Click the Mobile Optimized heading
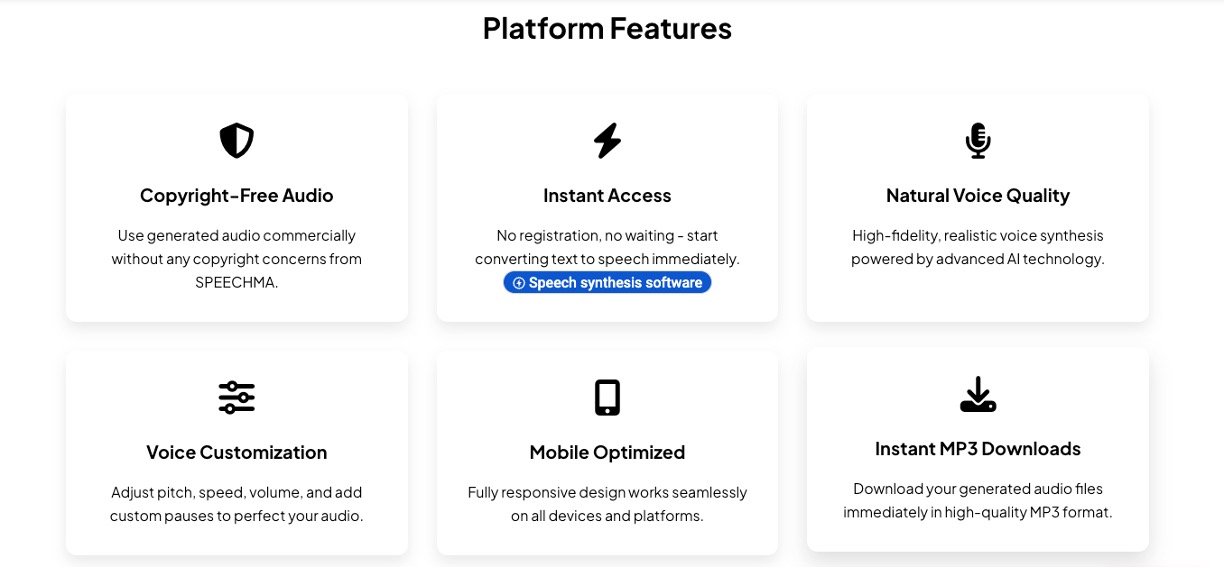The width and height of the screenshot is (1224, 568). (607, 452)
